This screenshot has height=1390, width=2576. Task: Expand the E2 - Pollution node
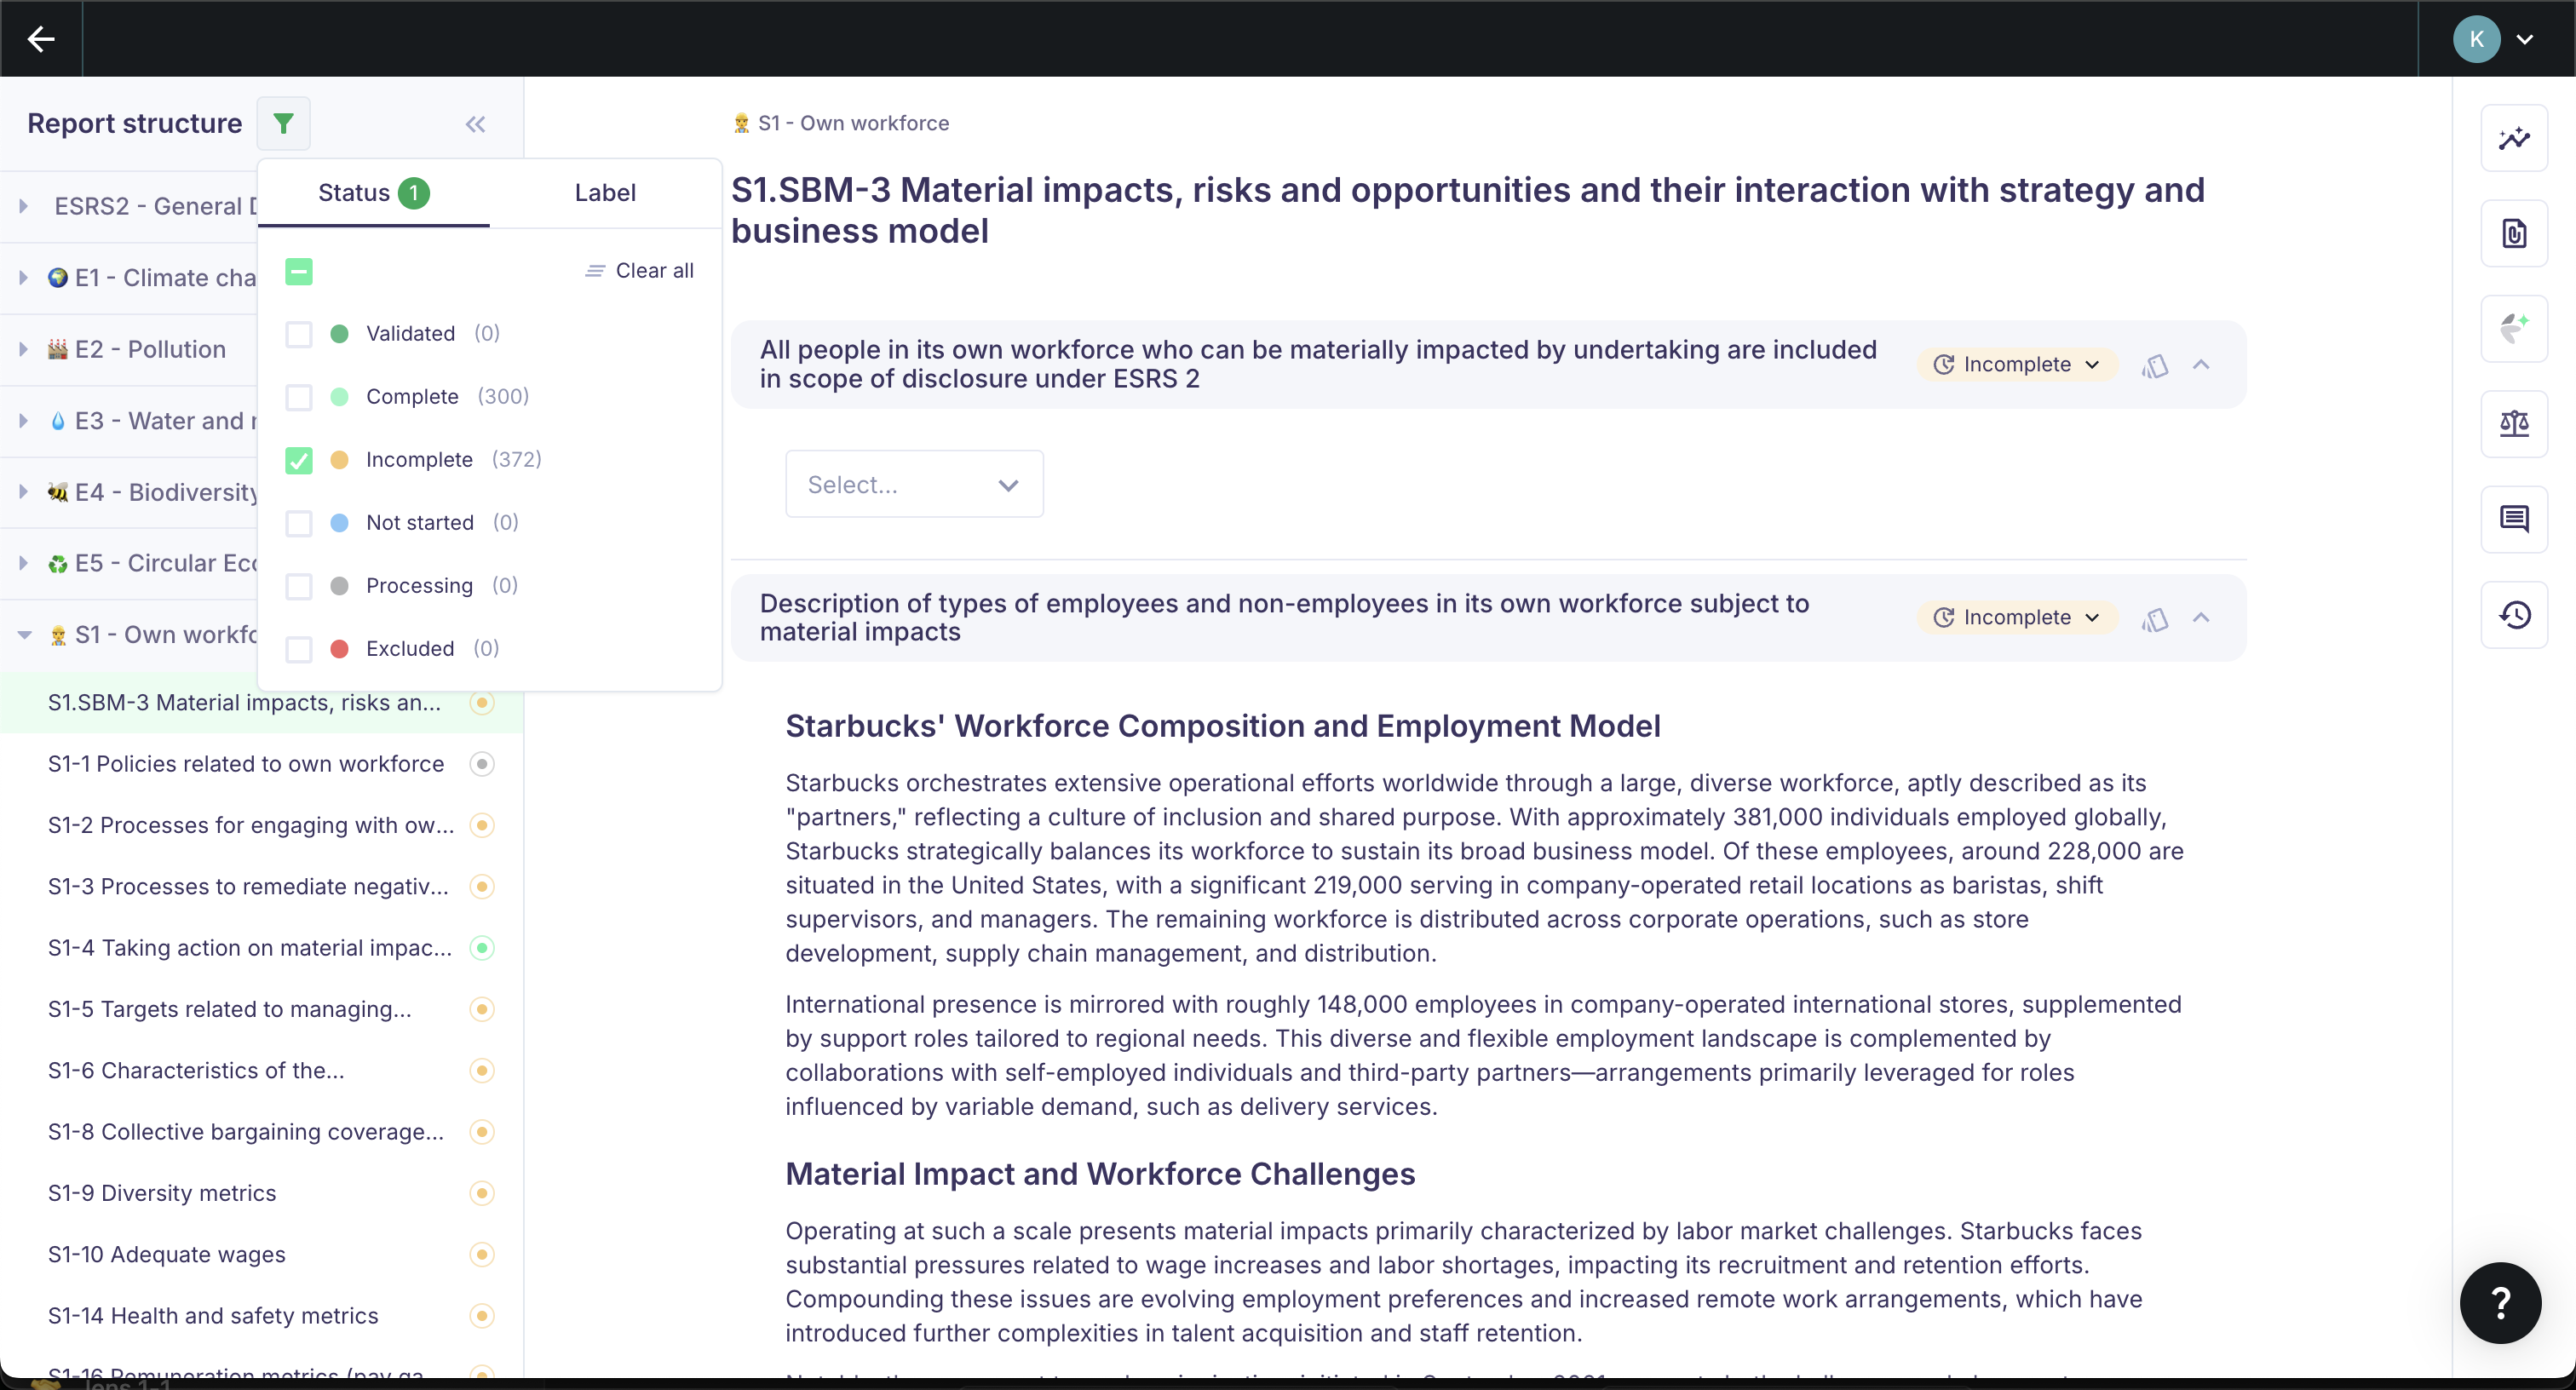point(23,349)
